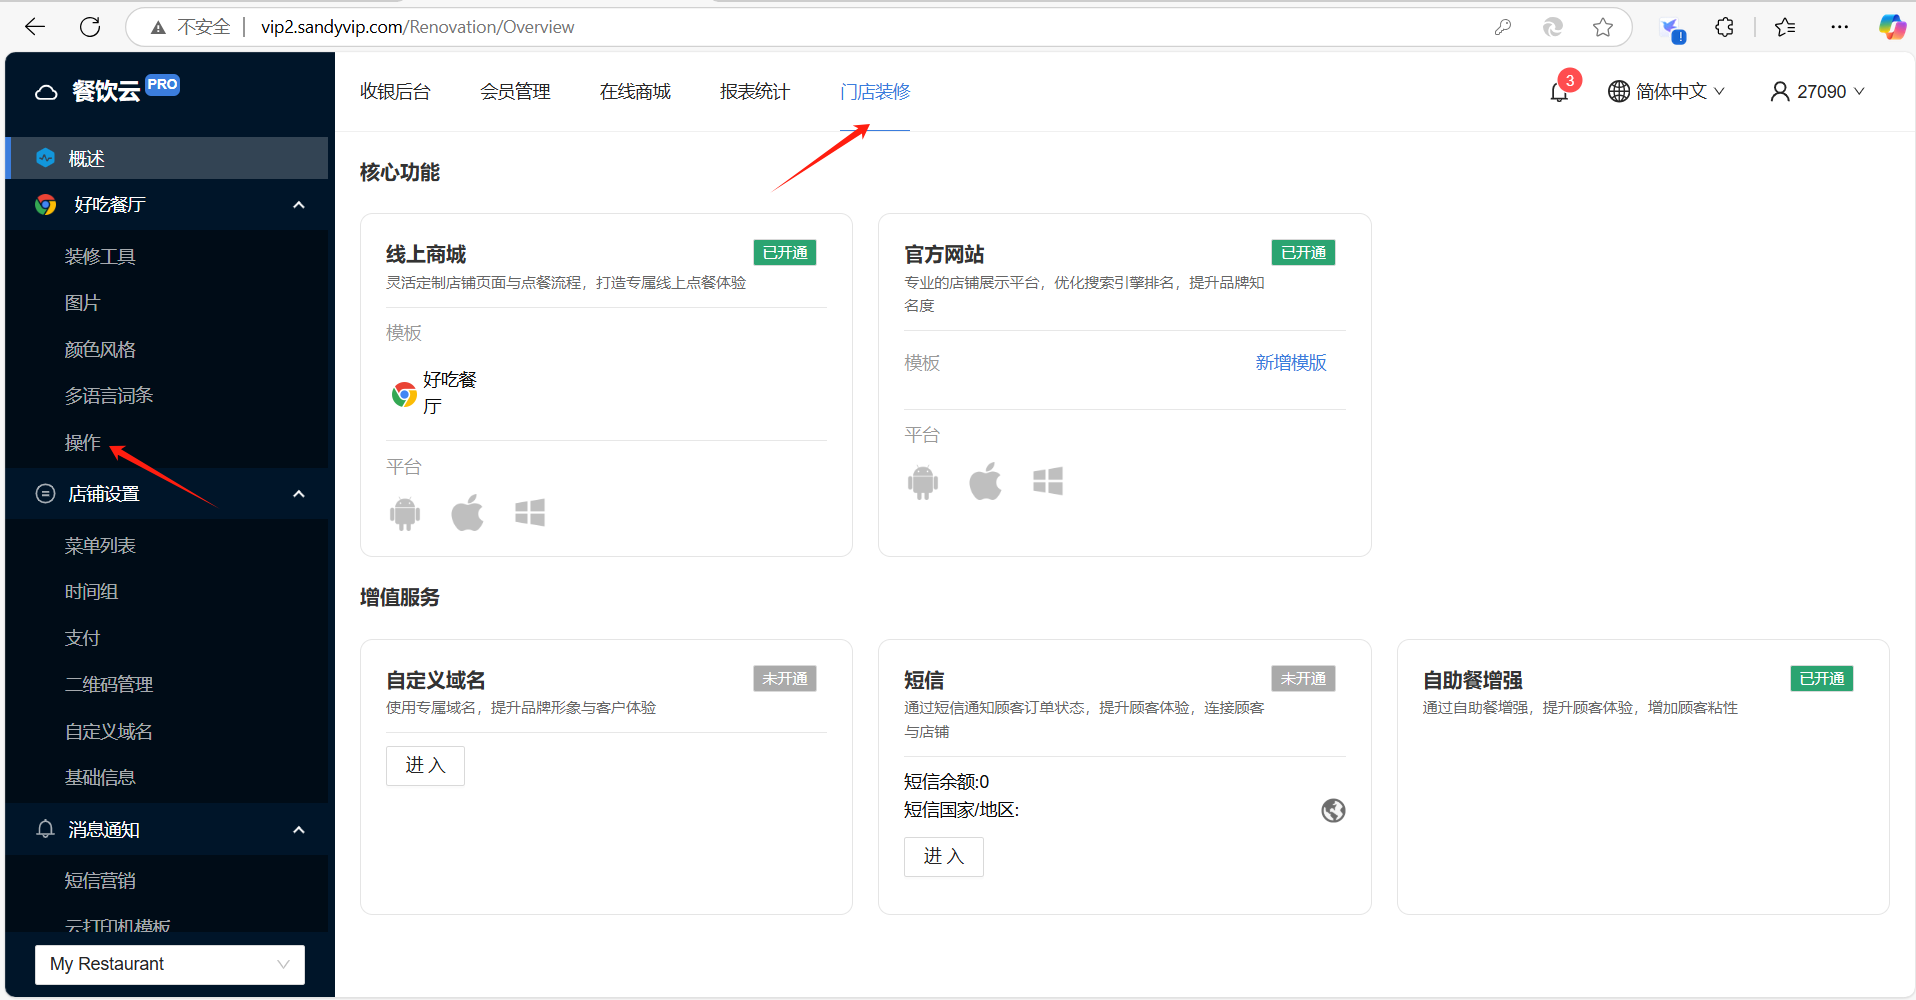Open the My Restaurant store dropdown
1916x1000 pixels.
(170, 964)
